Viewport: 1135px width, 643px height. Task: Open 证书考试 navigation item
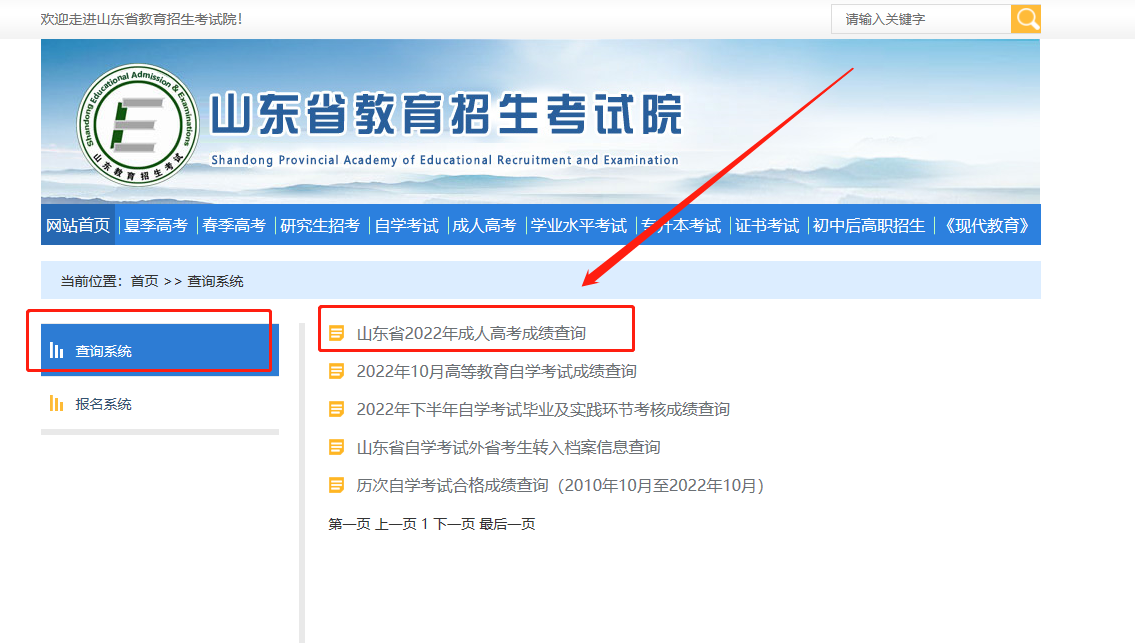[x=767, y=225]
